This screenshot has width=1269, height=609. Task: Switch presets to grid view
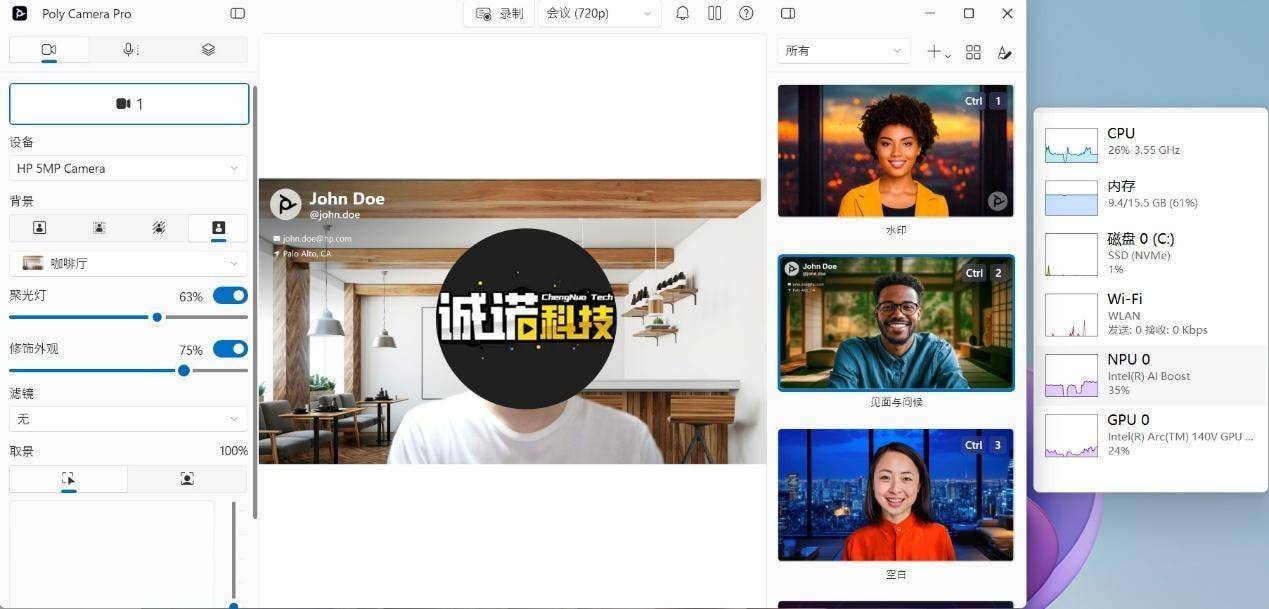(x=973, y=52)
